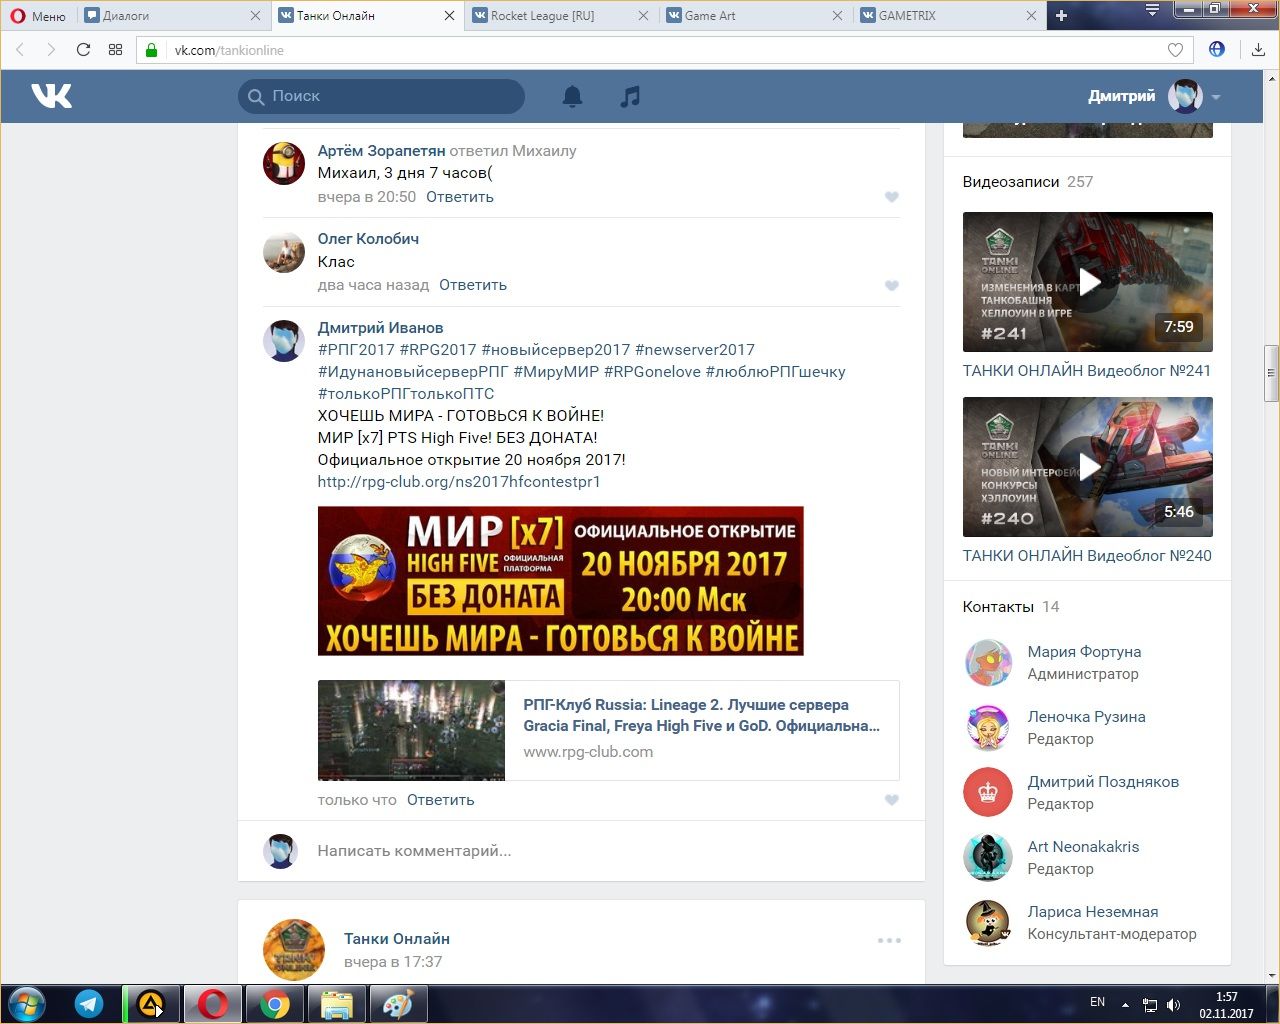Expand the Дмитрий profile dropdown arrow
The height and width of the screenshot is (1024, 1280).
coord(1216,97)
